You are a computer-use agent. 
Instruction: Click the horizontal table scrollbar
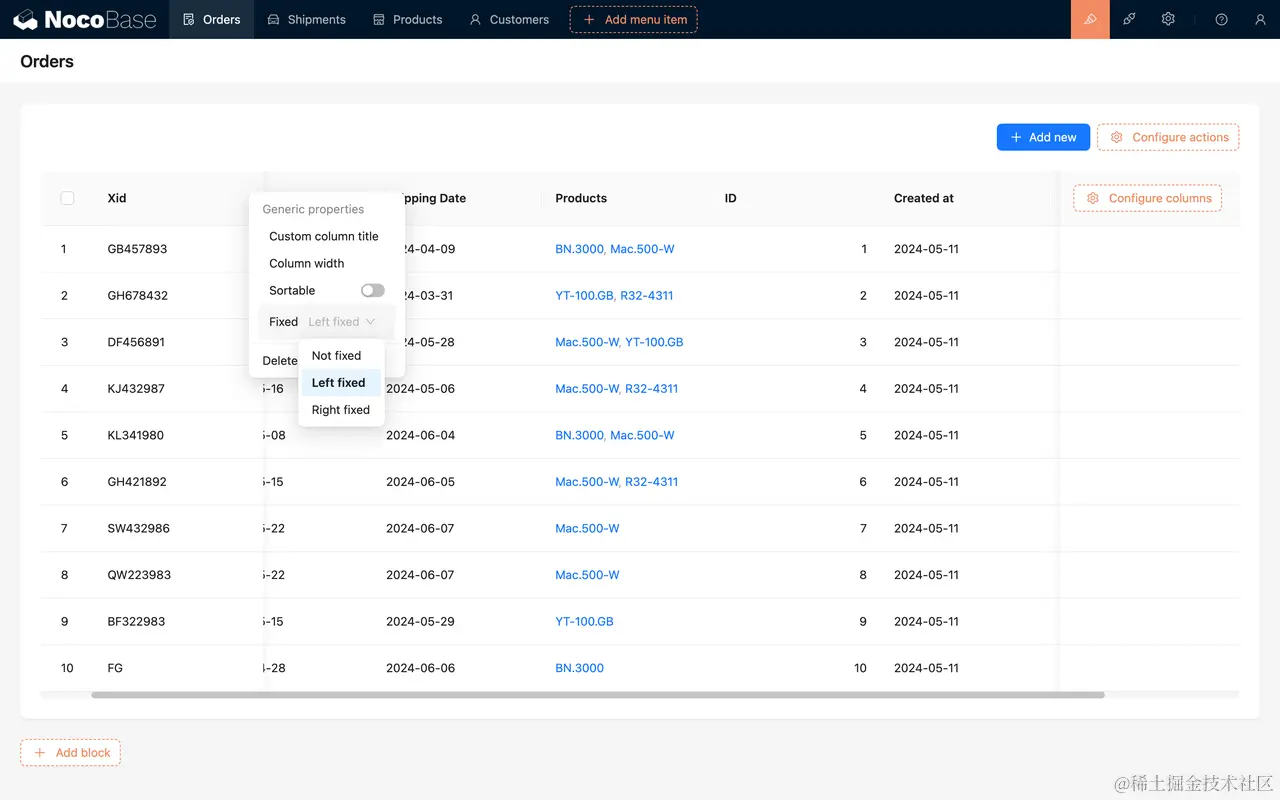point(598,695)
